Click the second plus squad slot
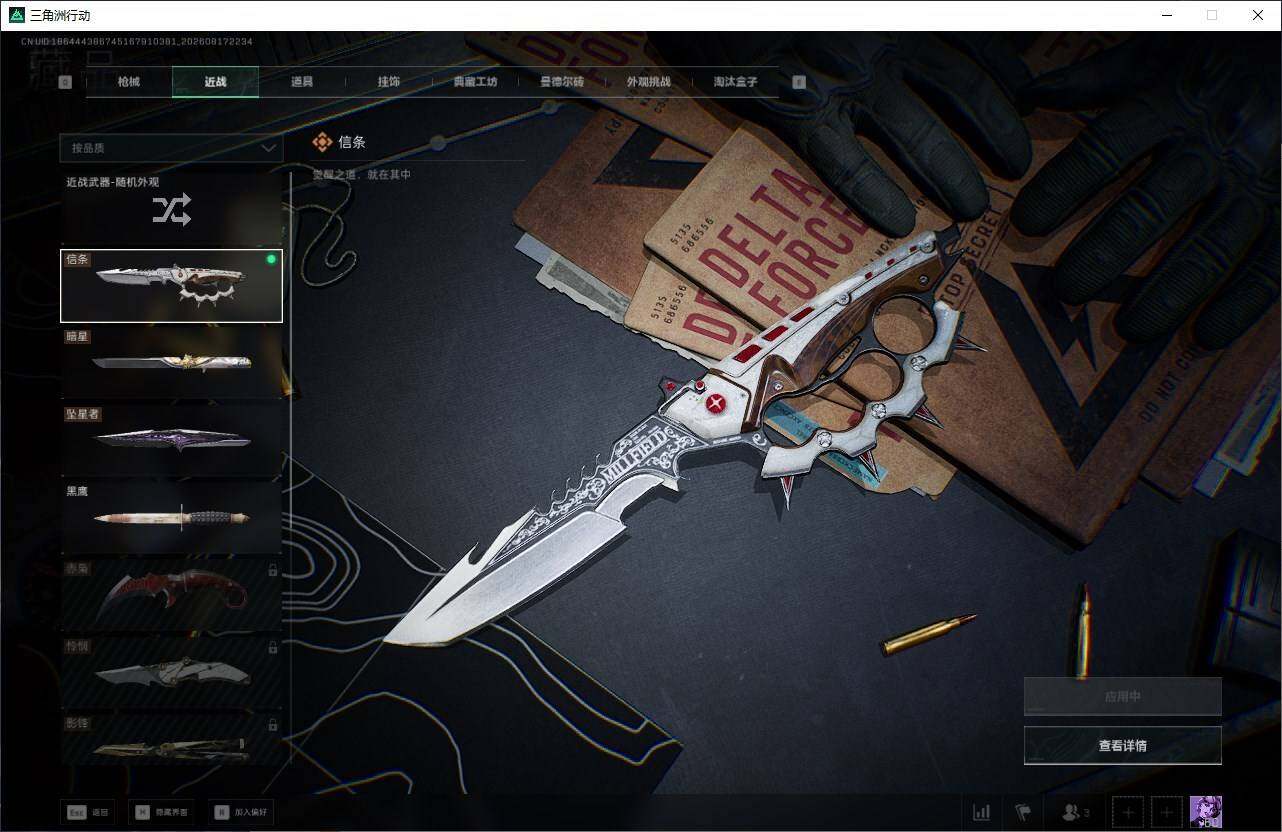 pos(1166,812)
